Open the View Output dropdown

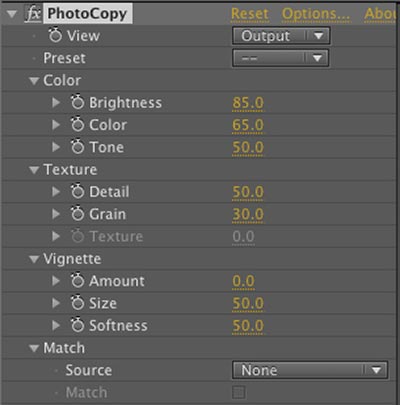281,36
